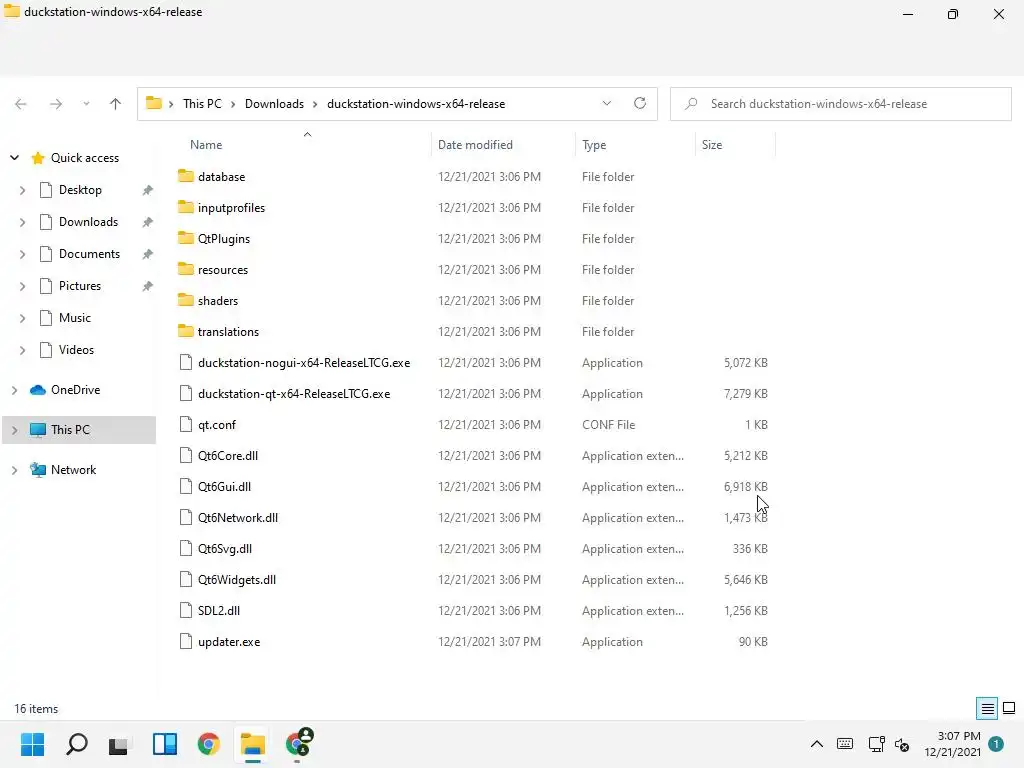Image resolution: width=1024 pixels, height=768 pixels.
Task: Open Network in navigation pane
Action: coord(73,470)
